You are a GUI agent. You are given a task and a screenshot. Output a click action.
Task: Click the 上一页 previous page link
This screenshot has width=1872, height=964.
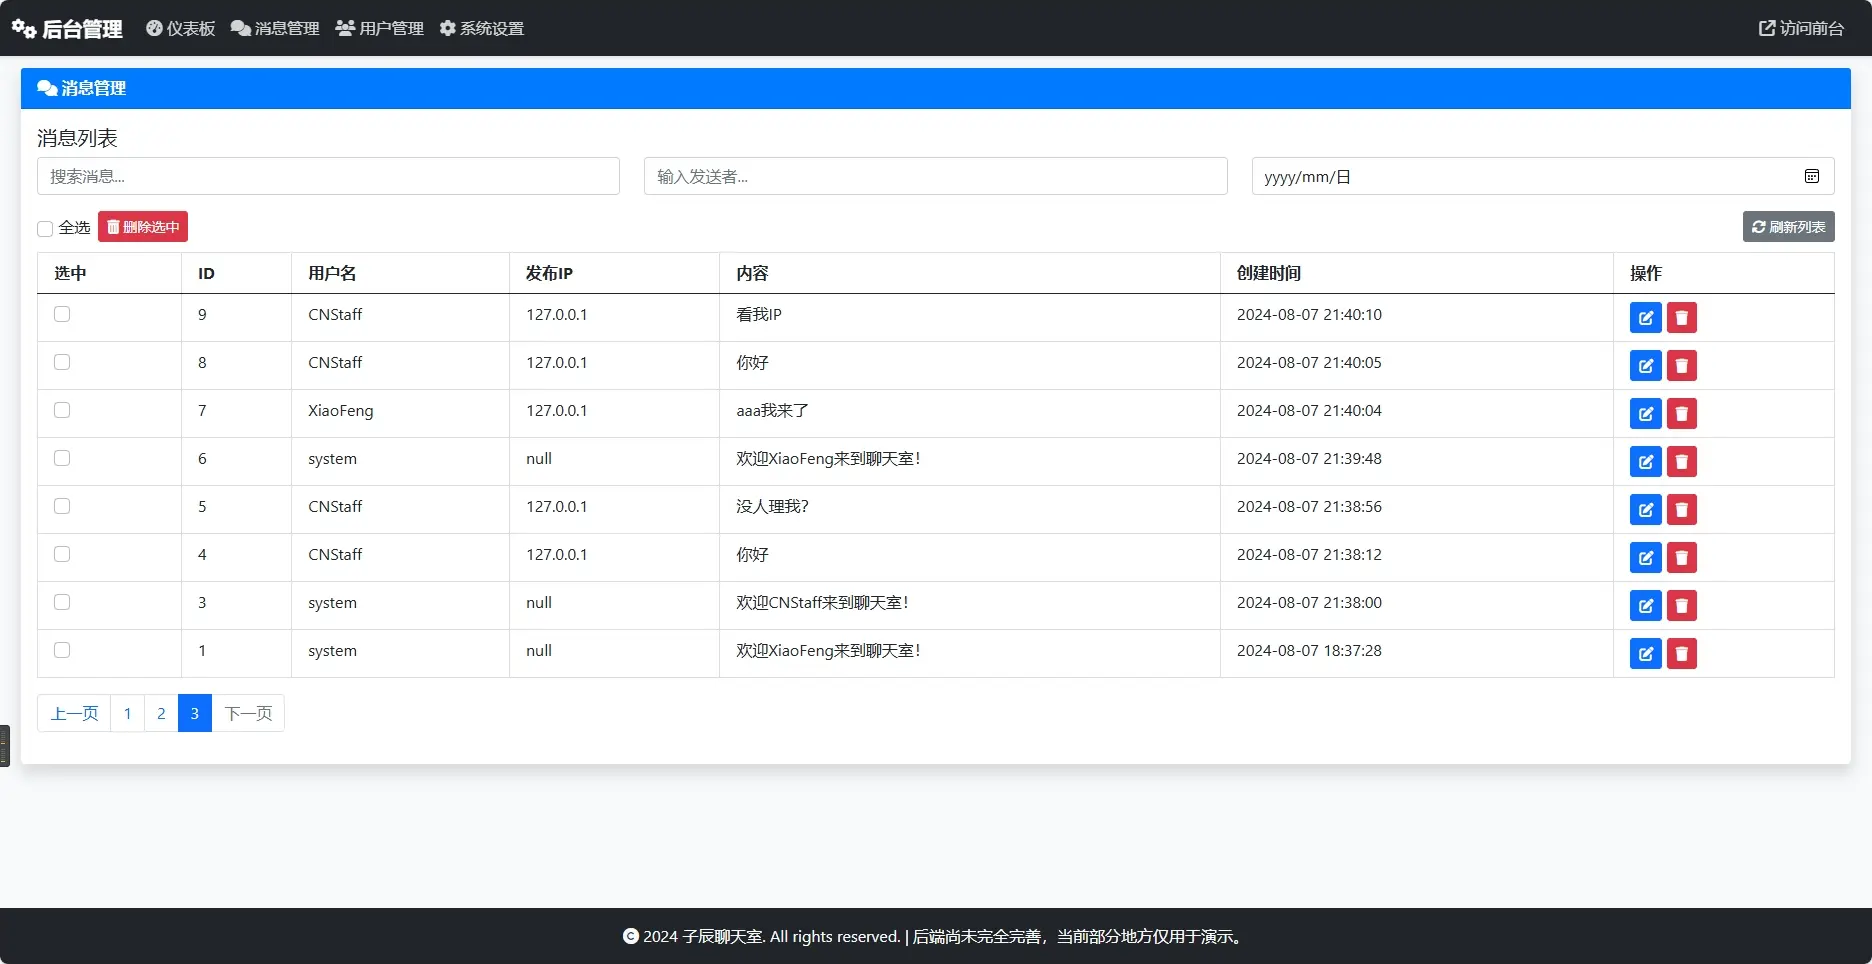tap(74, 713)
